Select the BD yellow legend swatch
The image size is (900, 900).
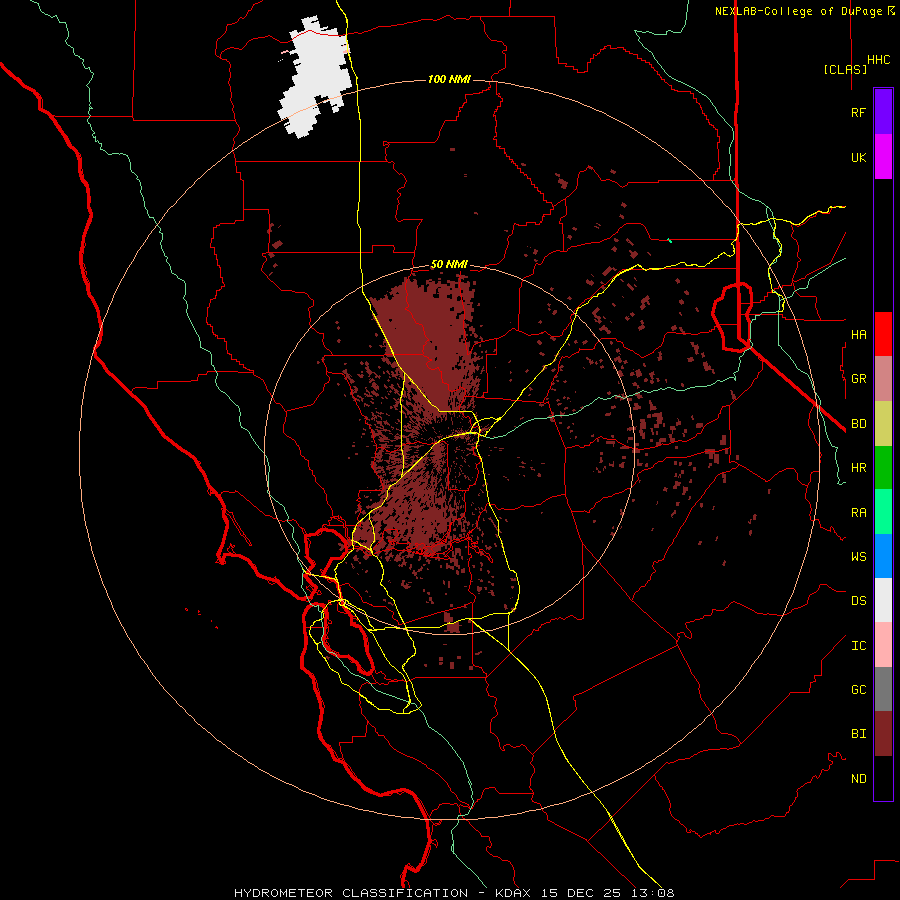coord(883,423)
